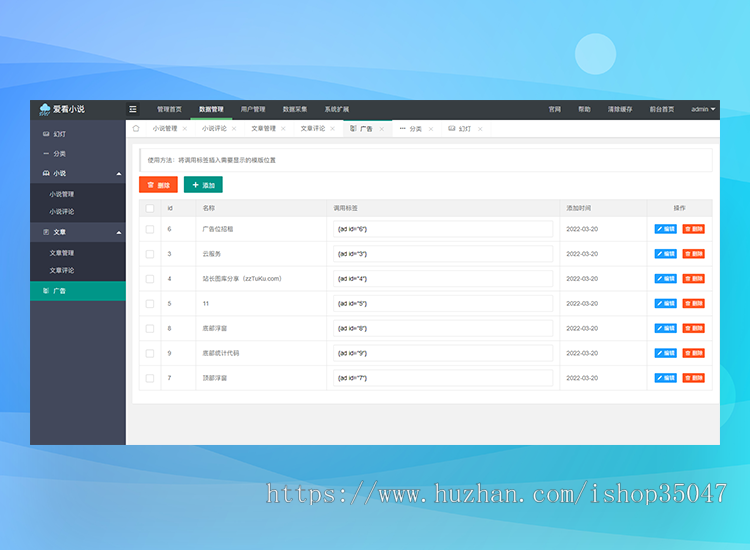This screenshot has width=750, height=550.
Task: Check the checkbox for row named 11
Action: (150, 304)
